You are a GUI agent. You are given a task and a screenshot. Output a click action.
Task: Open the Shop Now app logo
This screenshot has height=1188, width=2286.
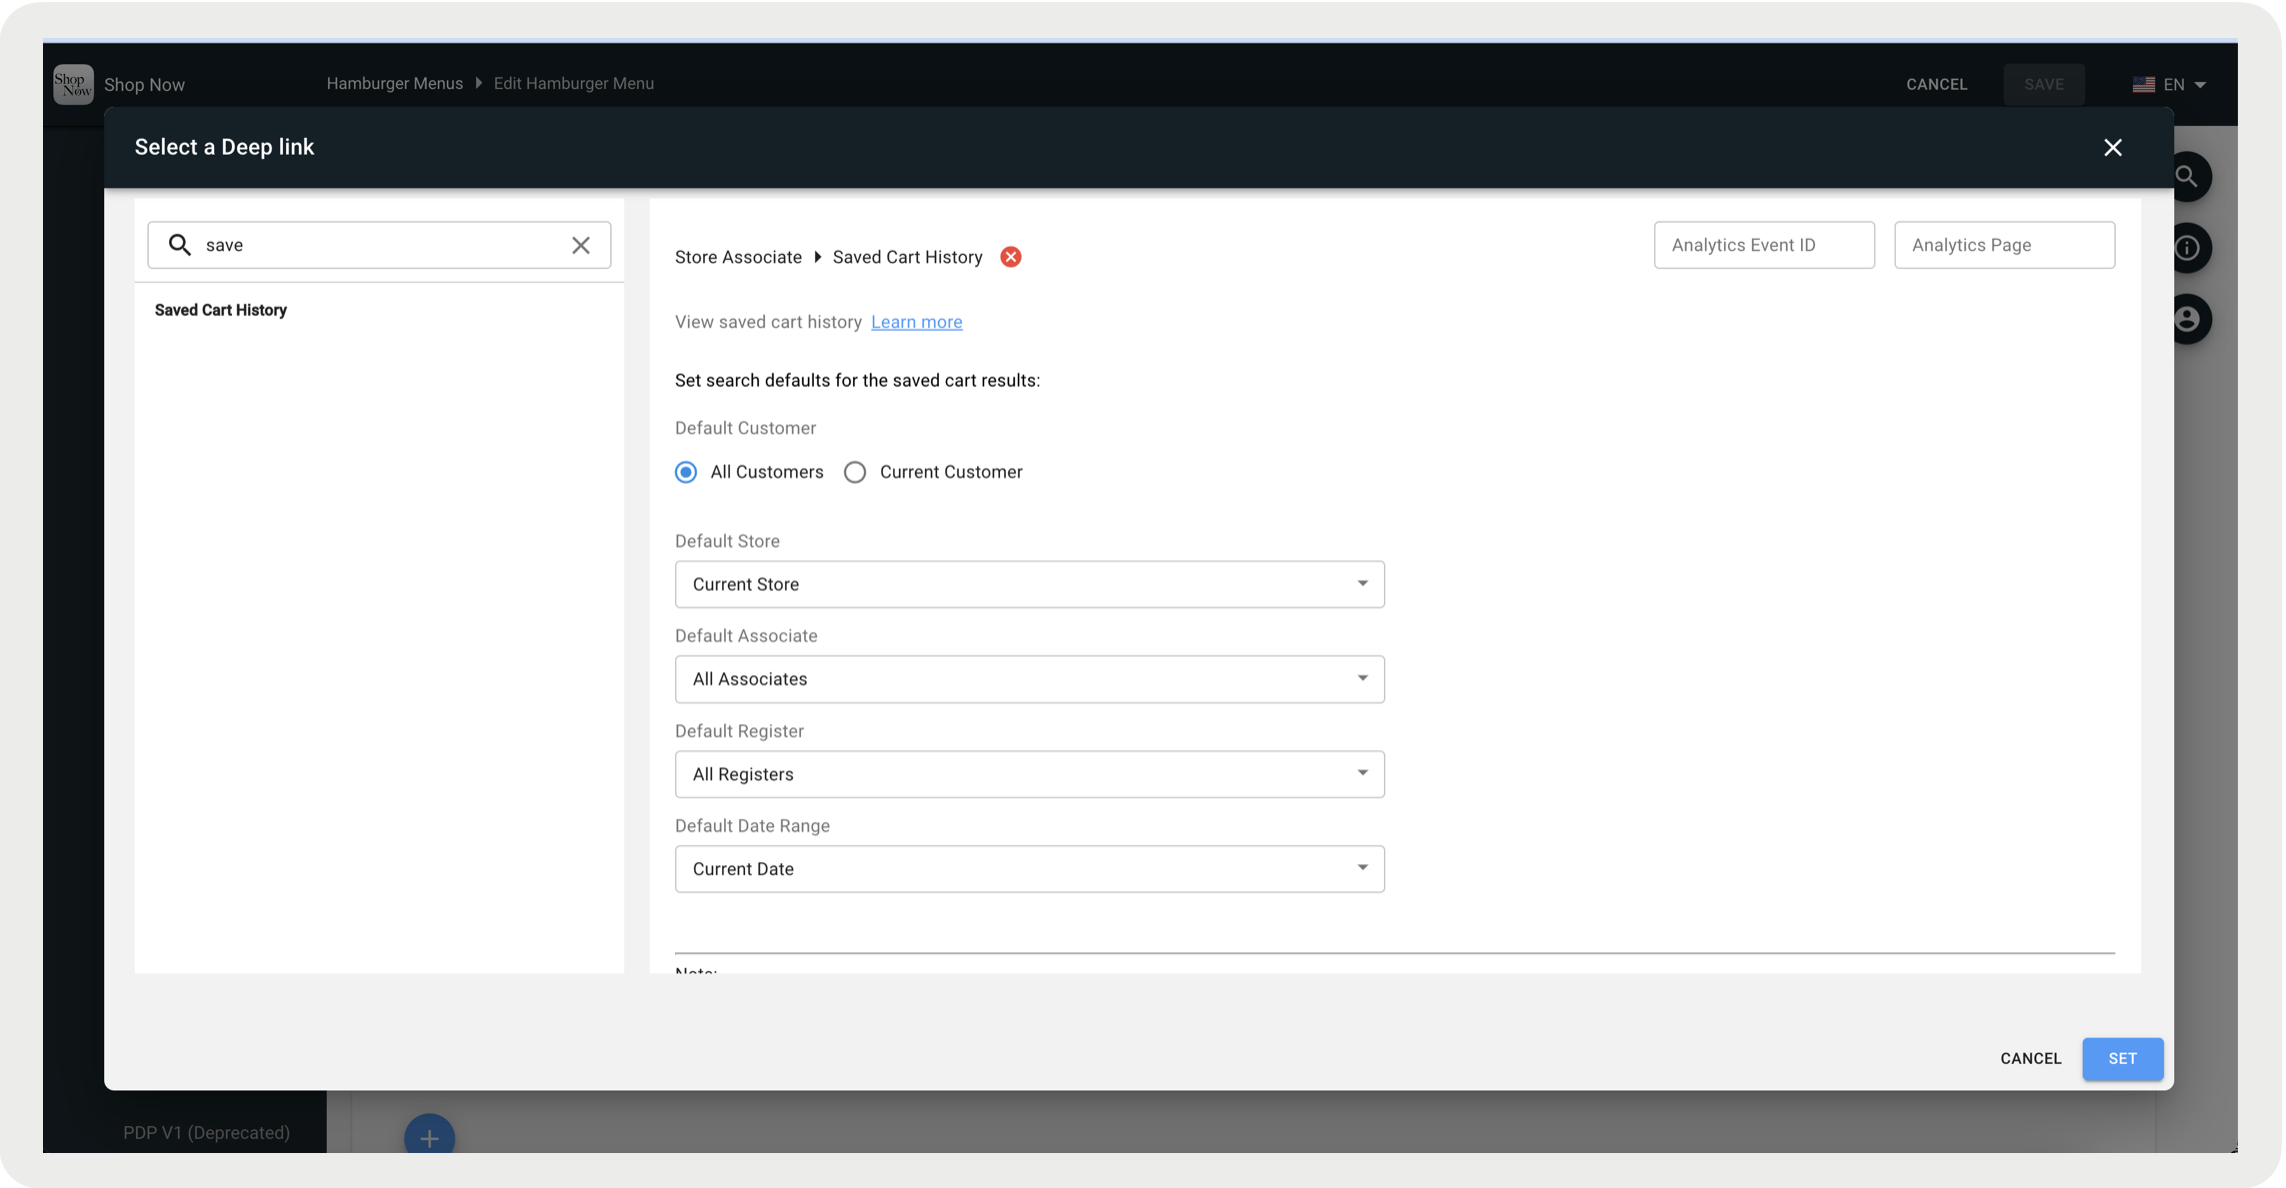click(73, 84)
